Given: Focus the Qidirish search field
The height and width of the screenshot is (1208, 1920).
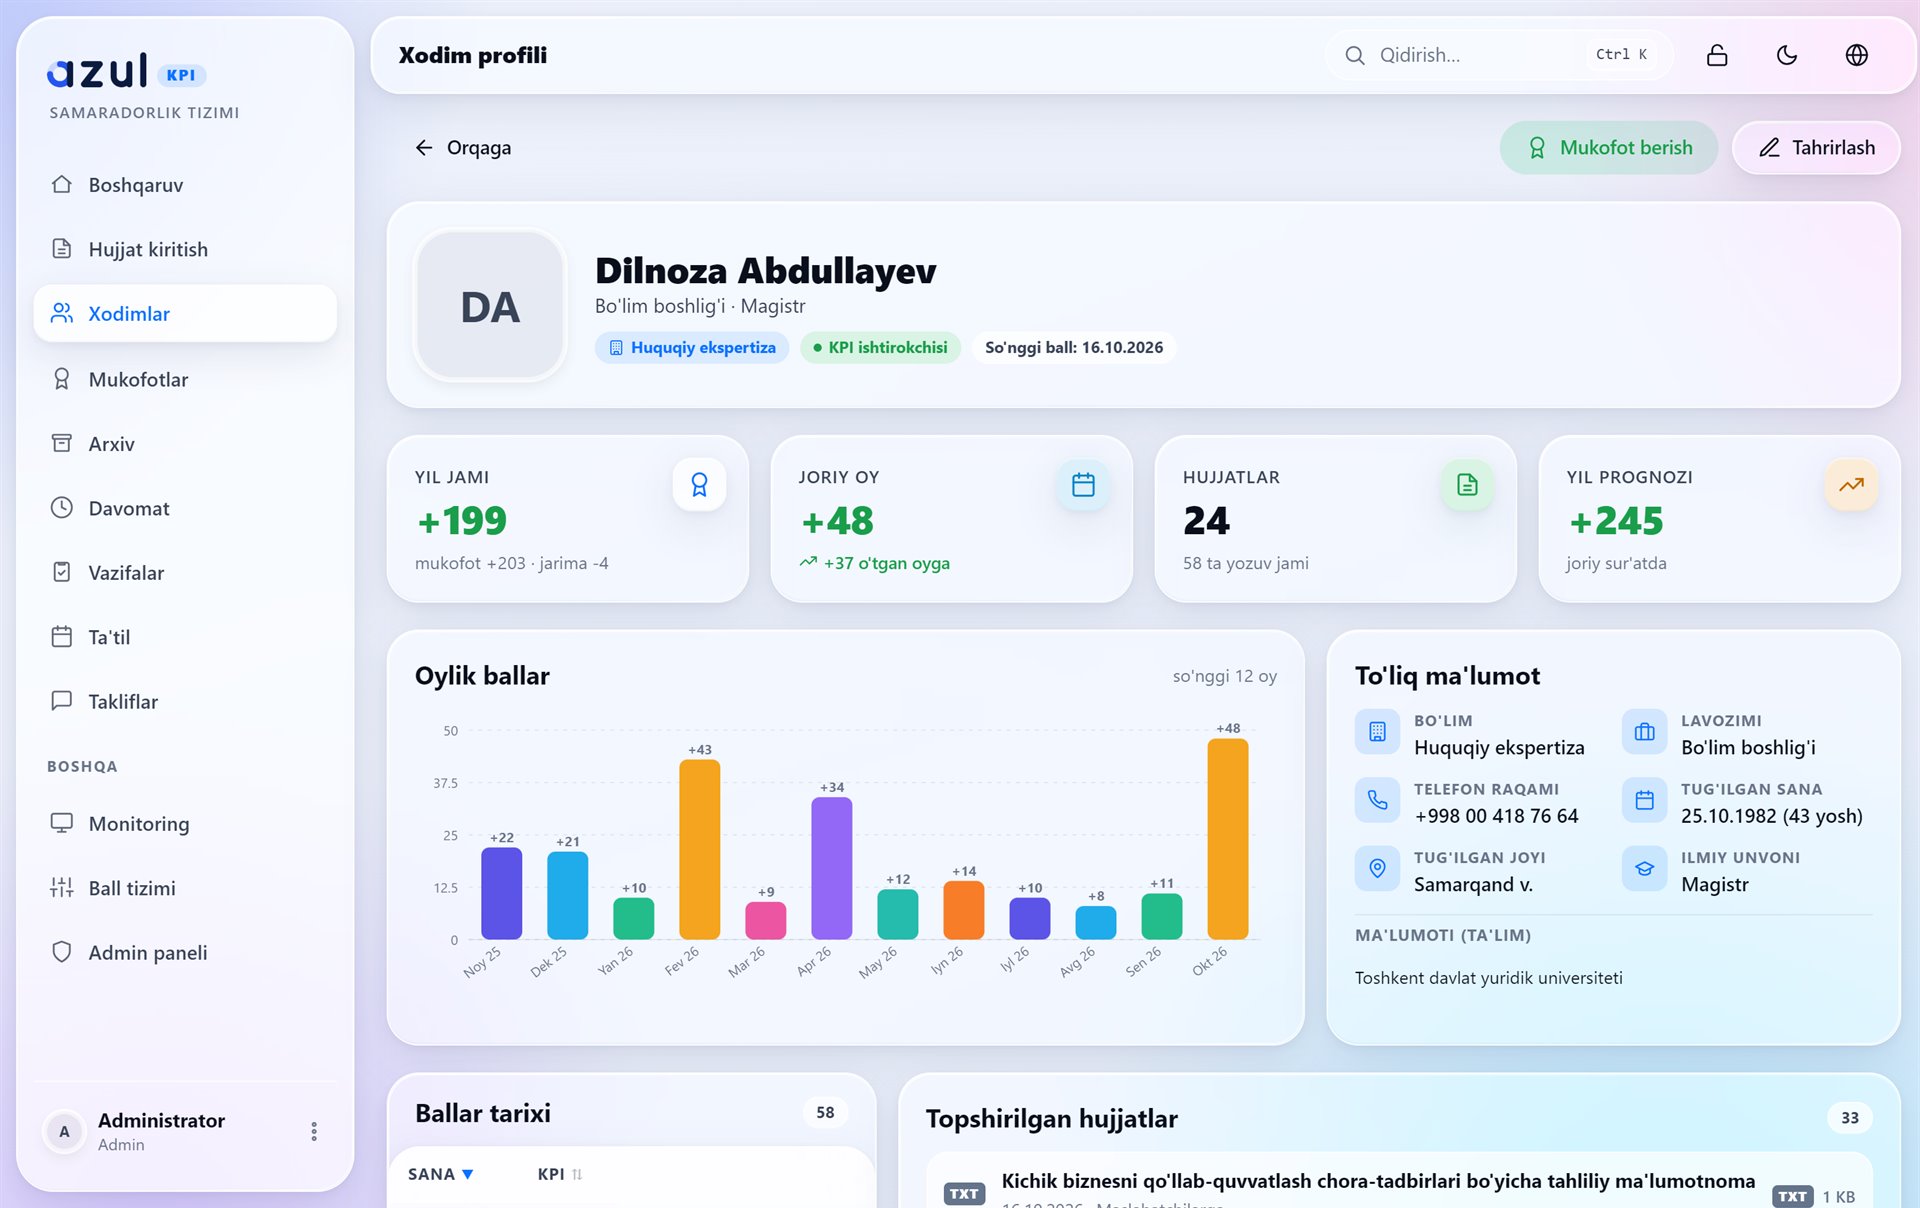Looking at the screenshot, I should 1498,55.
